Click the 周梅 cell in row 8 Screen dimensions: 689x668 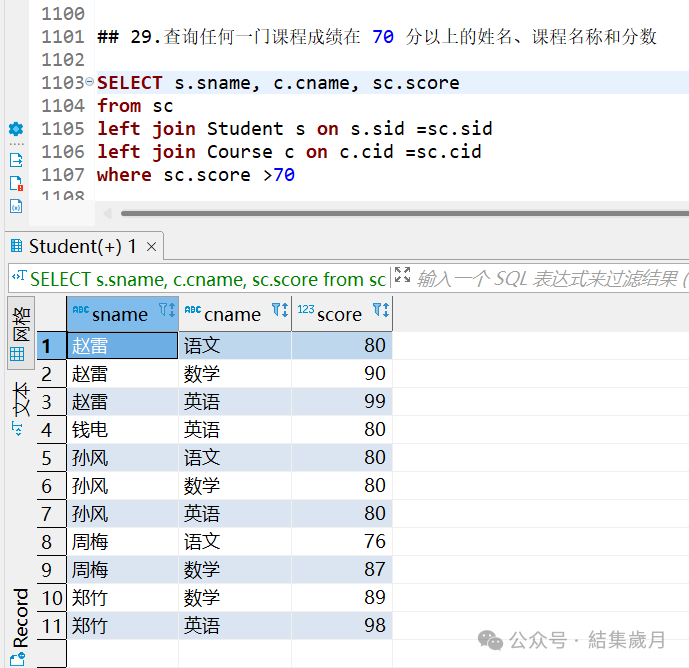[122, 541]
